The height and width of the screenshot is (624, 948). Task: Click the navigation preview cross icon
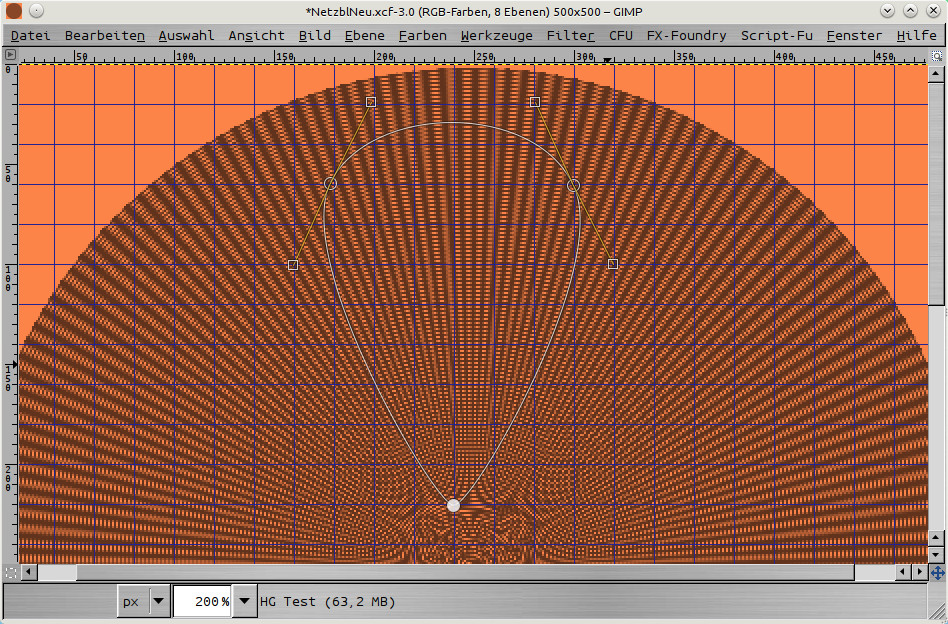[937, 573]
